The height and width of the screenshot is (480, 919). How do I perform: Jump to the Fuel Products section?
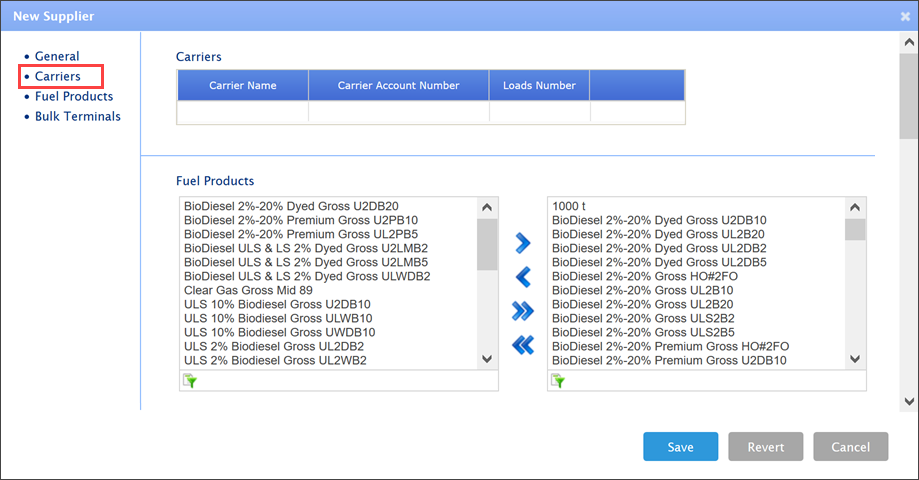74,96
